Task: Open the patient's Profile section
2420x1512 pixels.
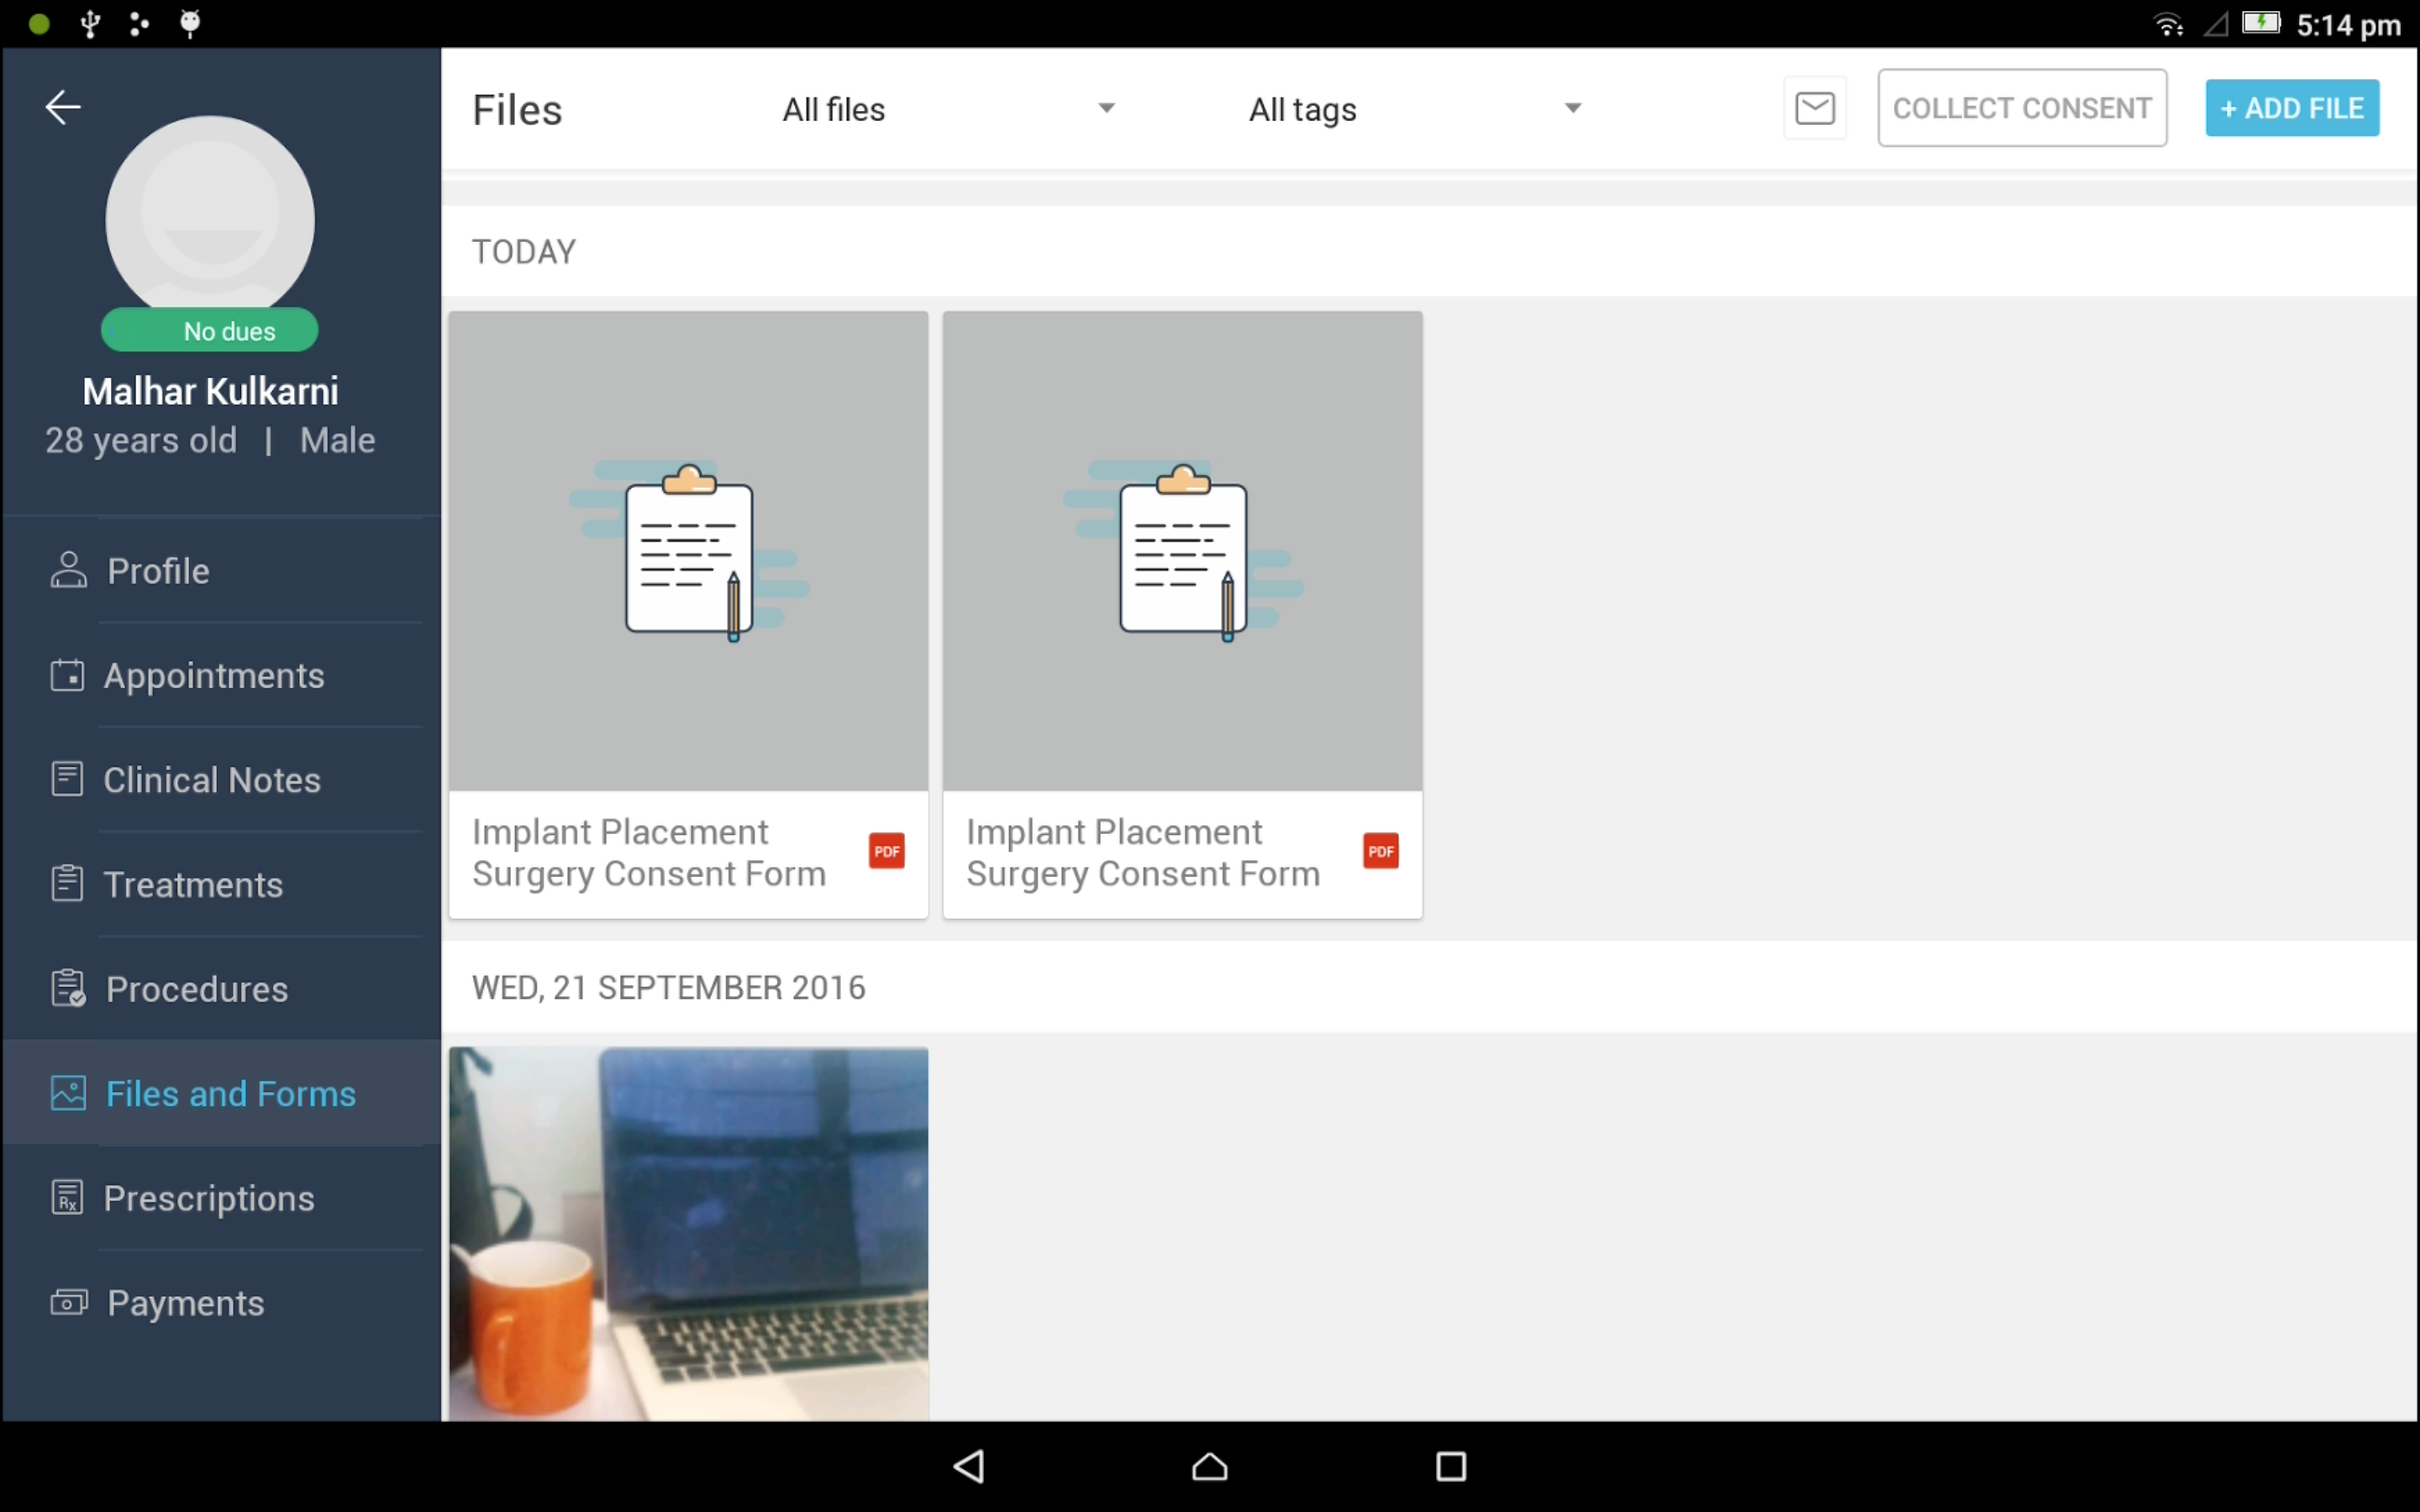Action: pos(156,570)
